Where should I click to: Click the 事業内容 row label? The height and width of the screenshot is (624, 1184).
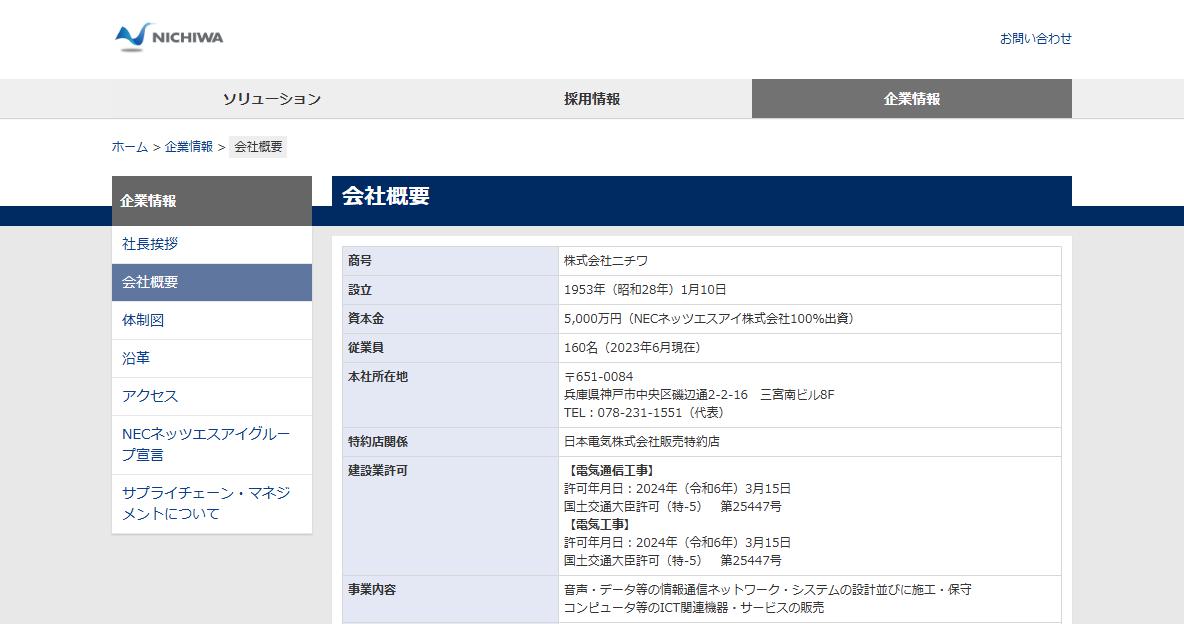click(x=372, y=589)
